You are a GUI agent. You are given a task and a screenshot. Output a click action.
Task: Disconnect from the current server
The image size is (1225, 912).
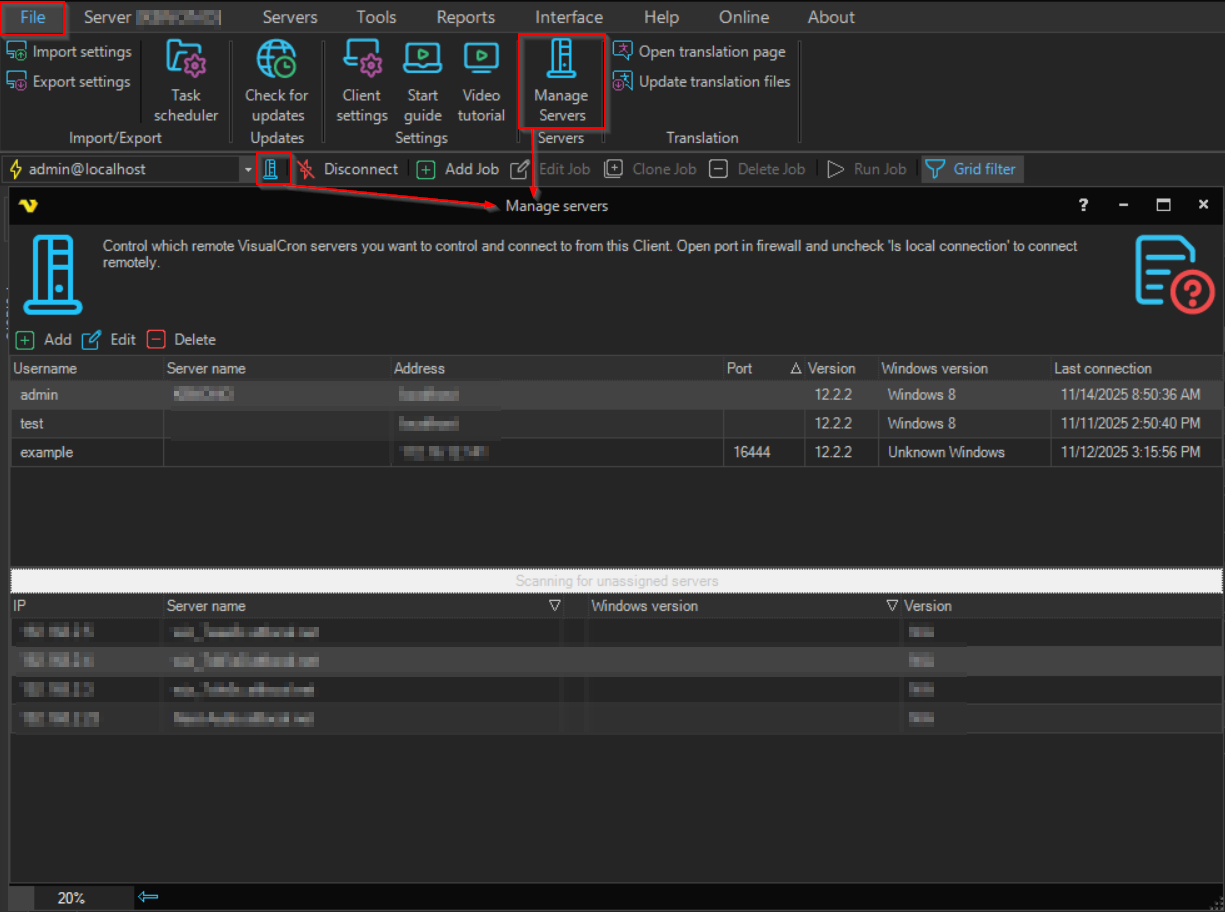[x=348, y=169]
